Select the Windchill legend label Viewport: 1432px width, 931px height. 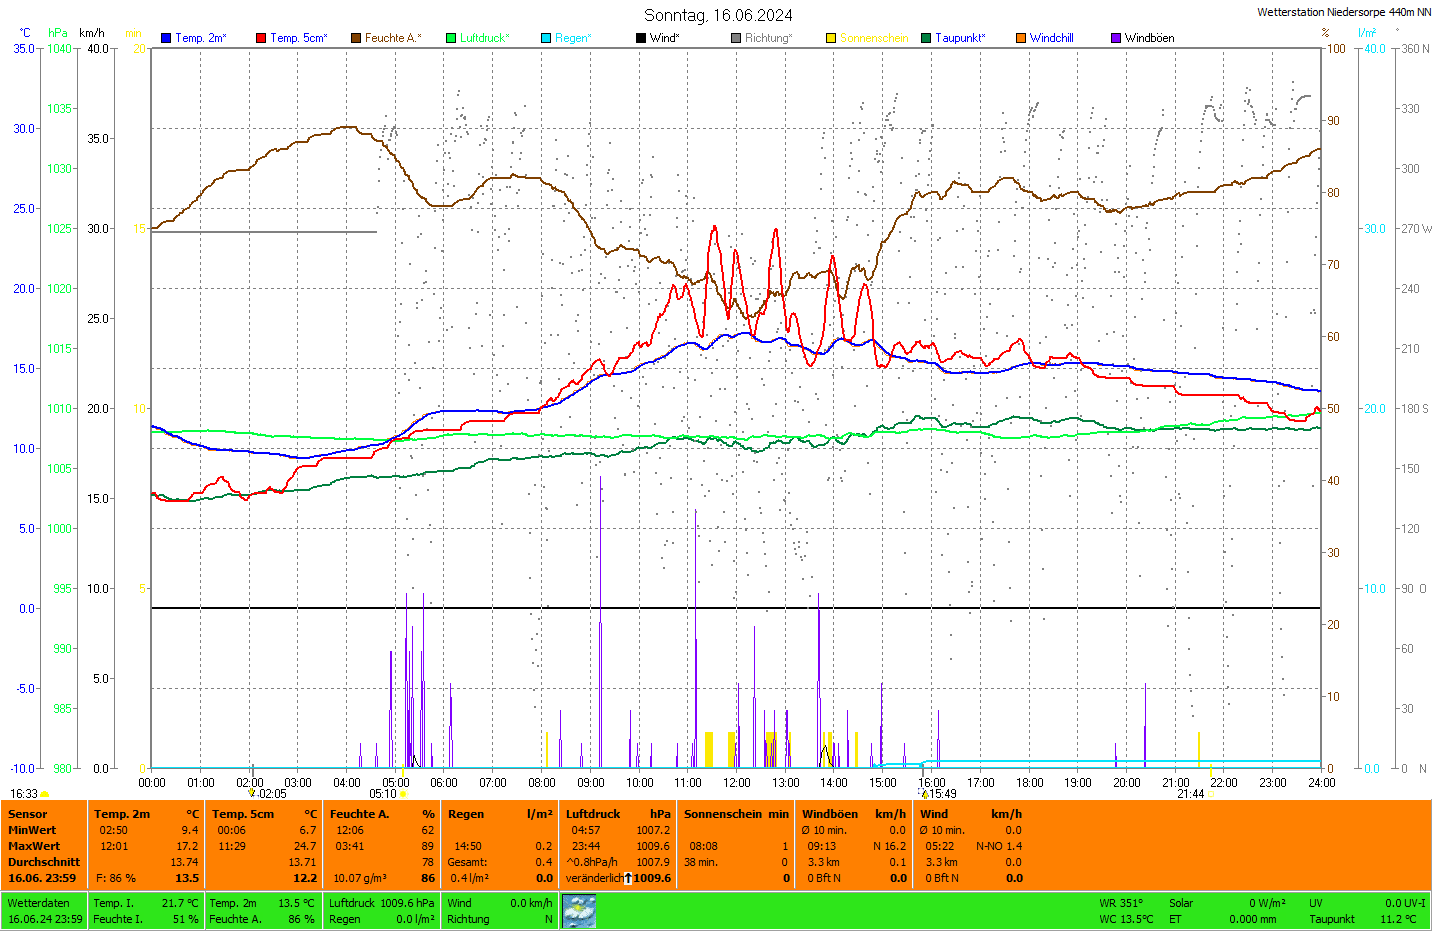(1051, 38)
